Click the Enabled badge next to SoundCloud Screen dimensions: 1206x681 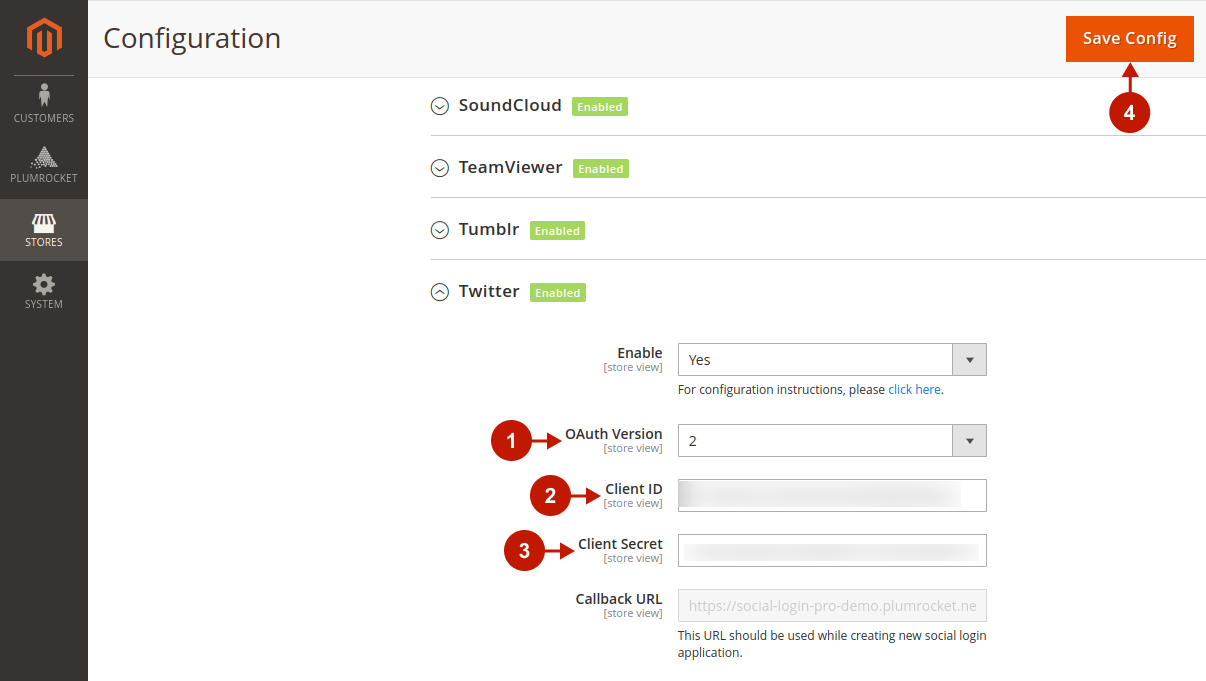click(x=600, y=107)
